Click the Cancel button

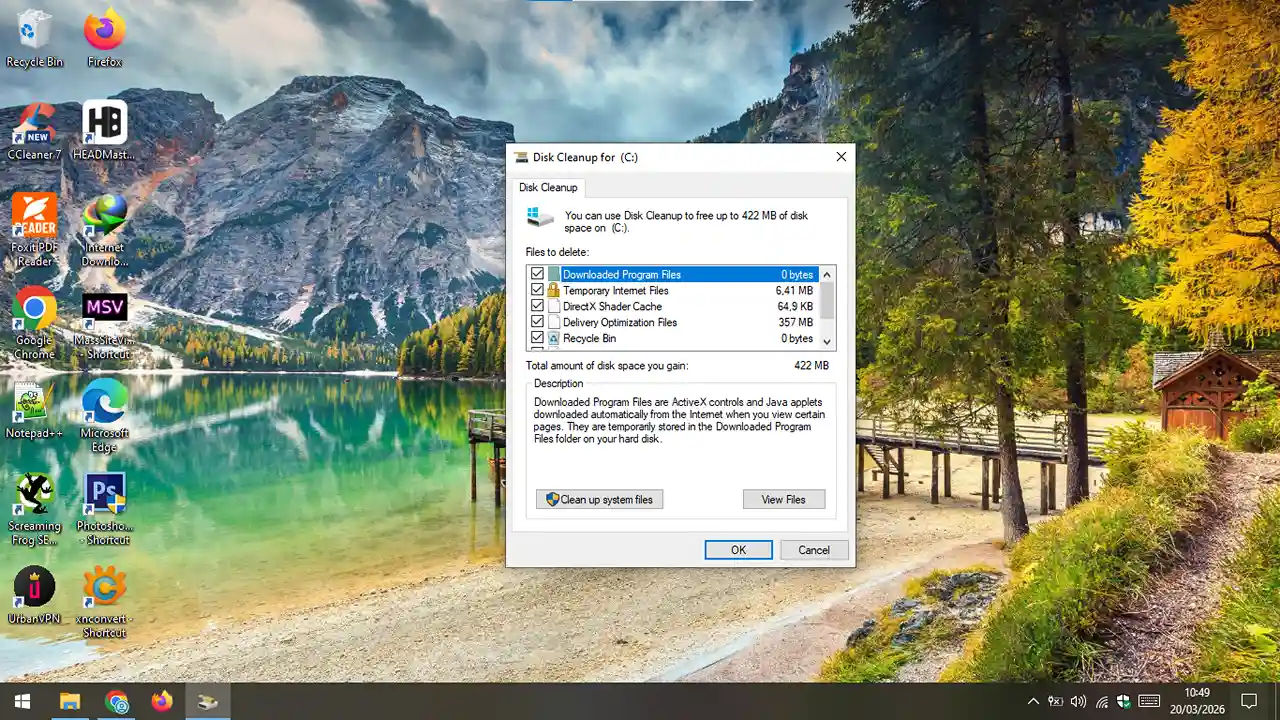pos(814,550)
